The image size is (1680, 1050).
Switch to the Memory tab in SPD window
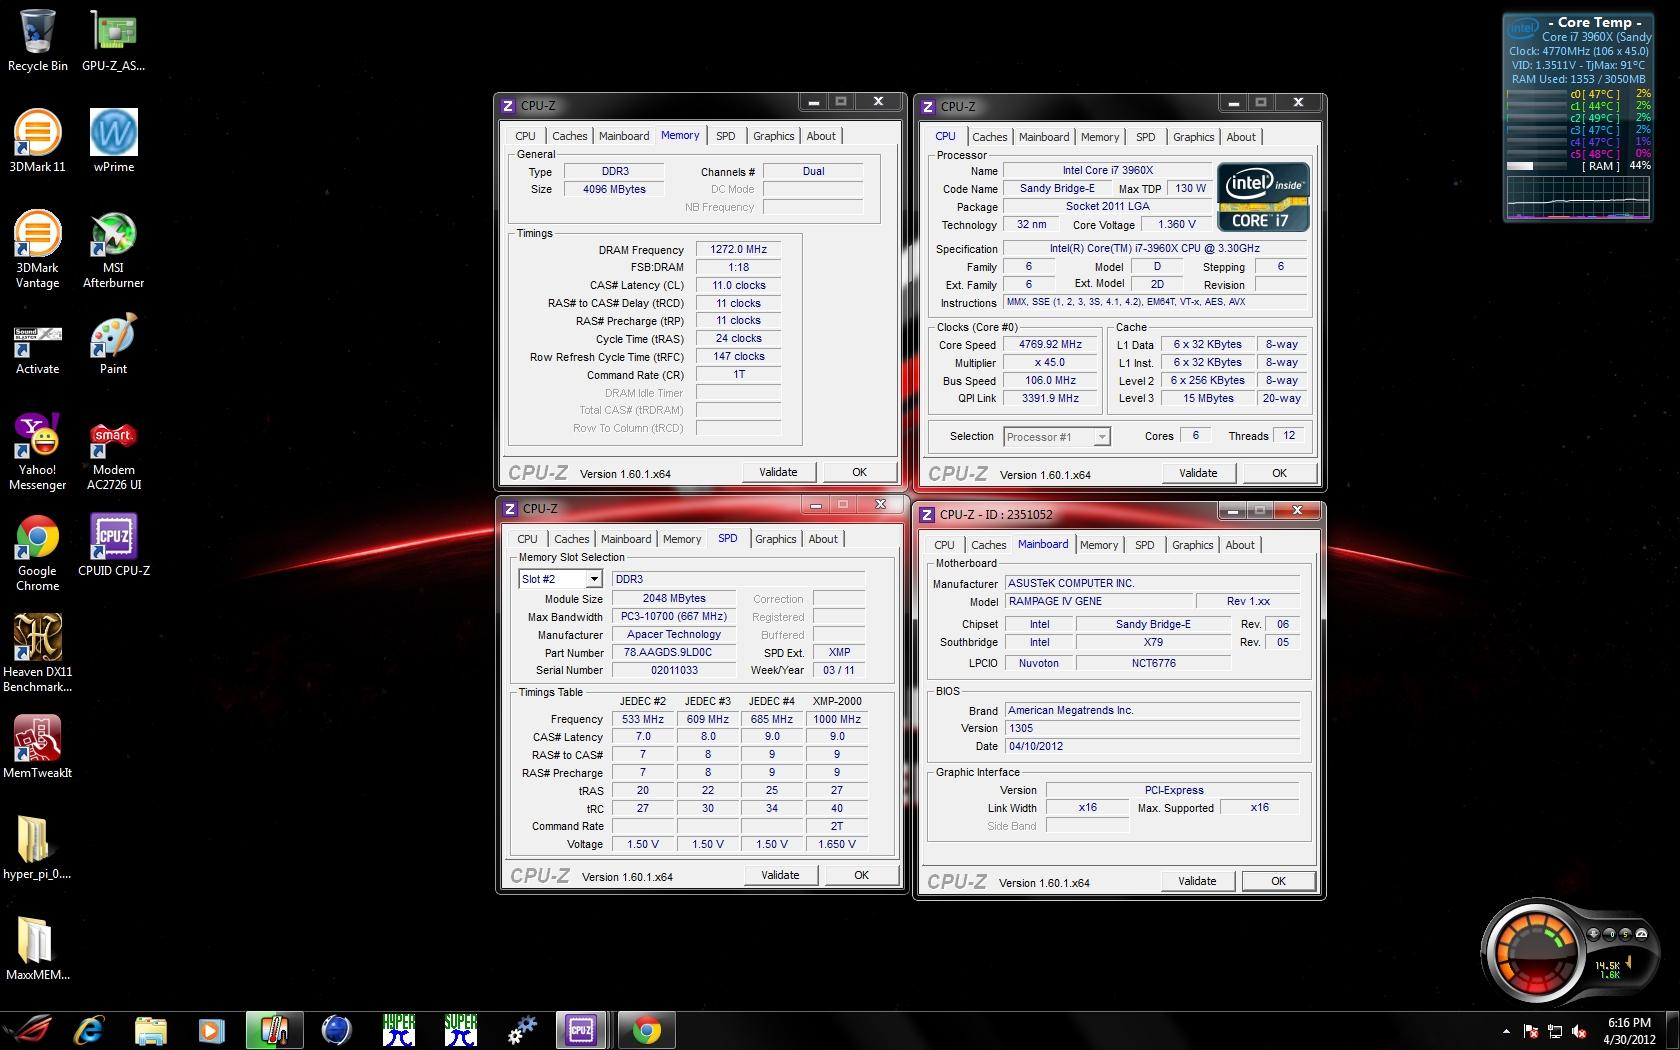pyautogui.click(x=682, y=539)
